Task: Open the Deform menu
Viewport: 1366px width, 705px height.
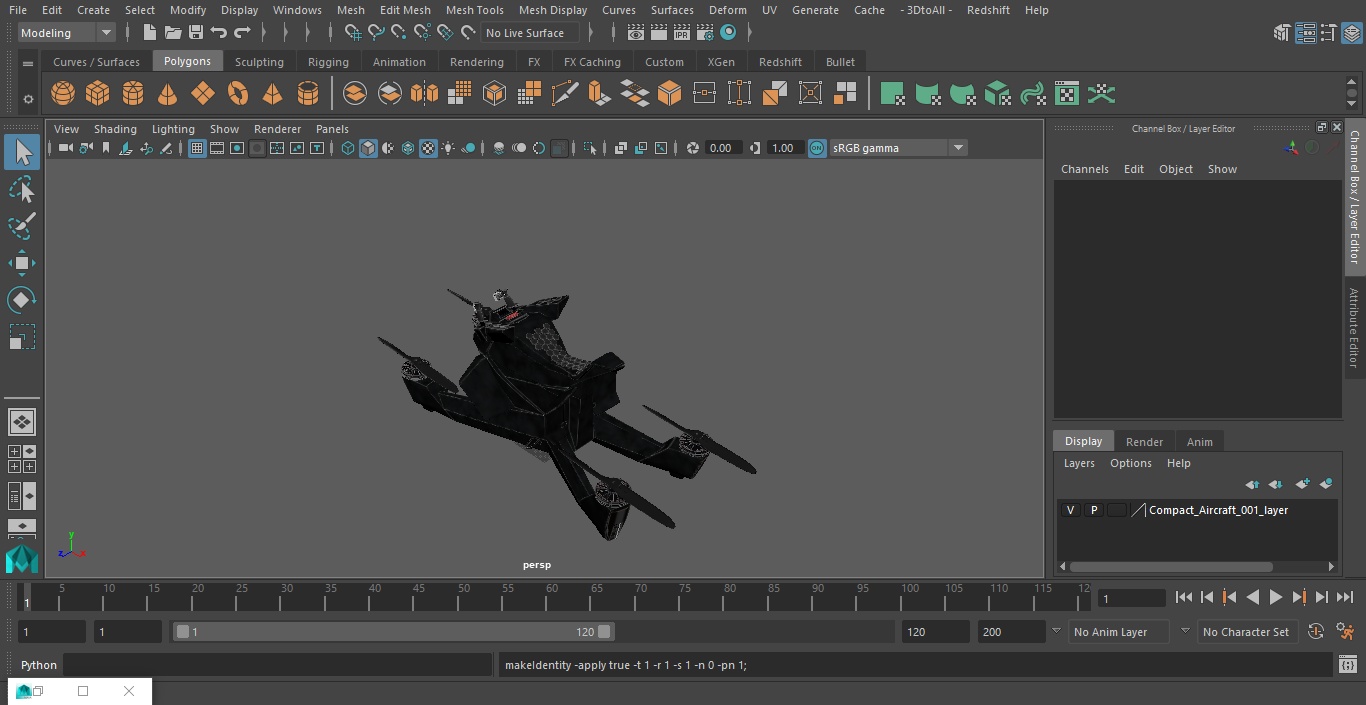Action: tap(727, 10)
